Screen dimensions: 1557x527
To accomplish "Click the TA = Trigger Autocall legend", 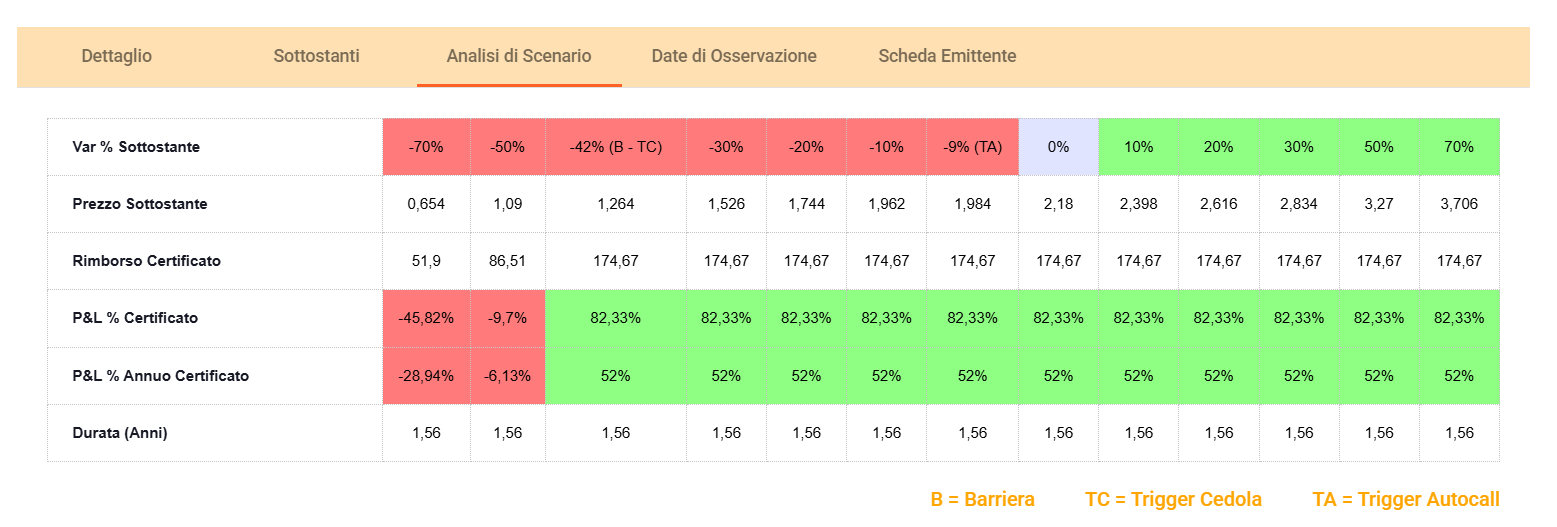I will (x=1405, y=499).
